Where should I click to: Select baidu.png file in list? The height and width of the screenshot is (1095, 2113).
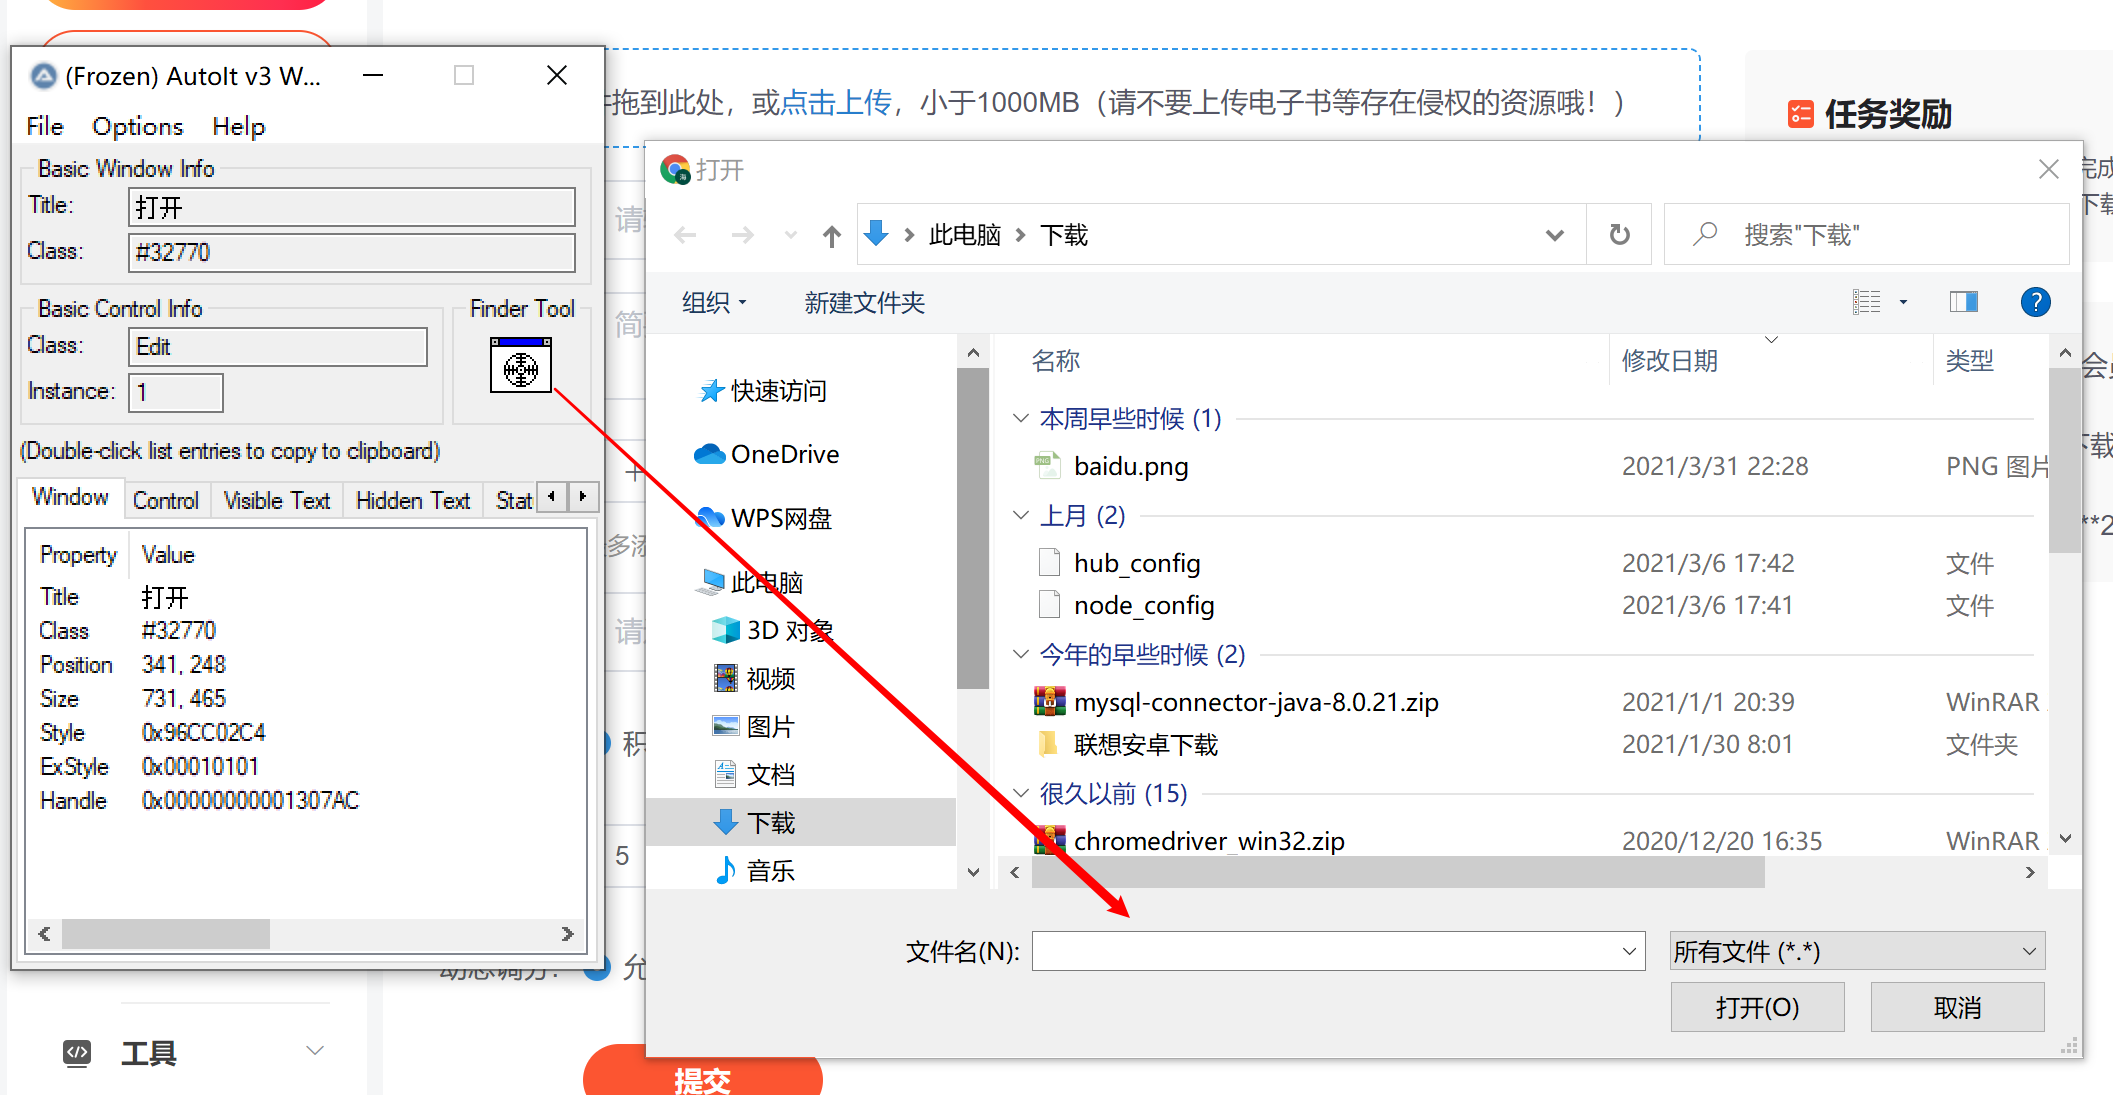1130,466
